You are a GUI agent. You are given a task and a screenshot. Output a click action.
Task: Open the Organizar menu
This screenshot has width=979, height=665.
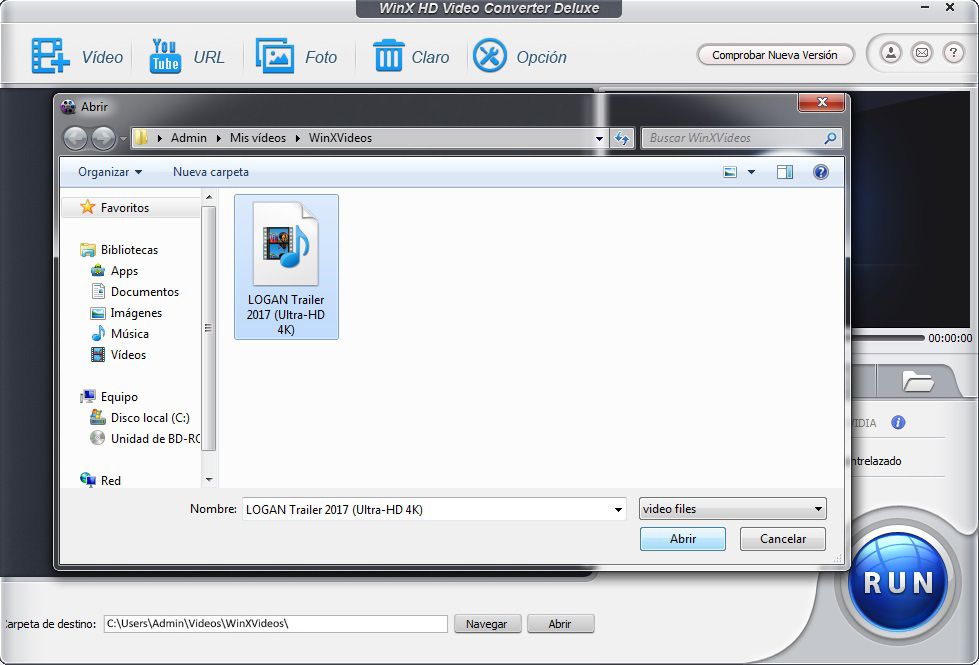tap(110, 172)
